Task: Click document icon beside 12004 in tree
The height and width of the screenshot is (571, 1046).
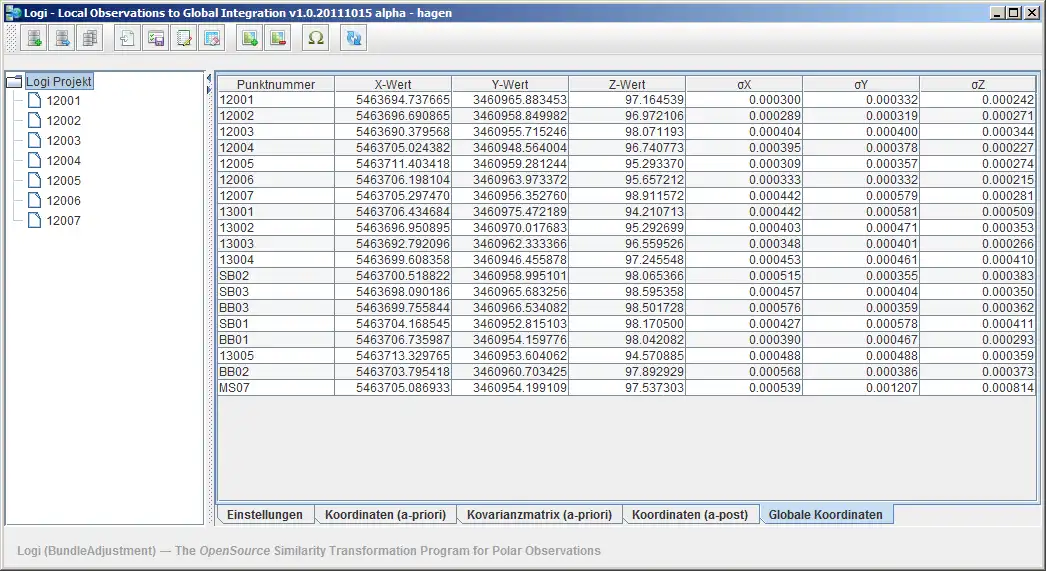Action: [34, 161]
